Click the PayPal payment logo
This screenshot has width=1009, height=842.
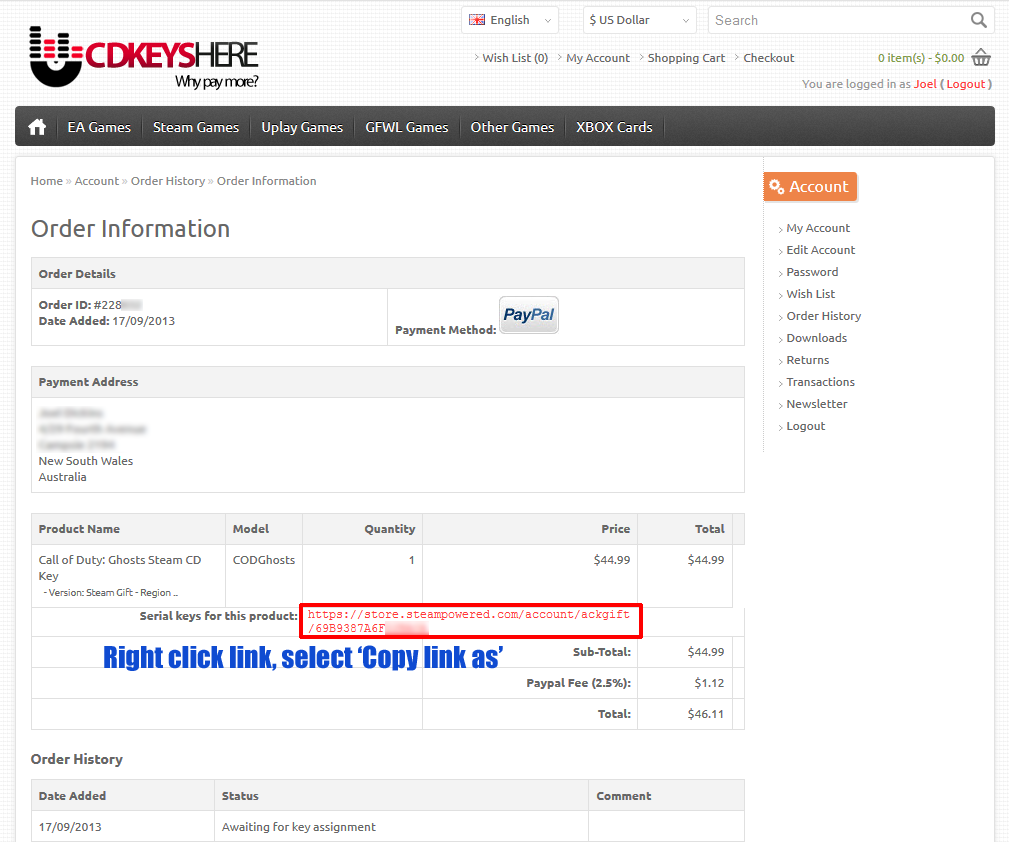529,315
